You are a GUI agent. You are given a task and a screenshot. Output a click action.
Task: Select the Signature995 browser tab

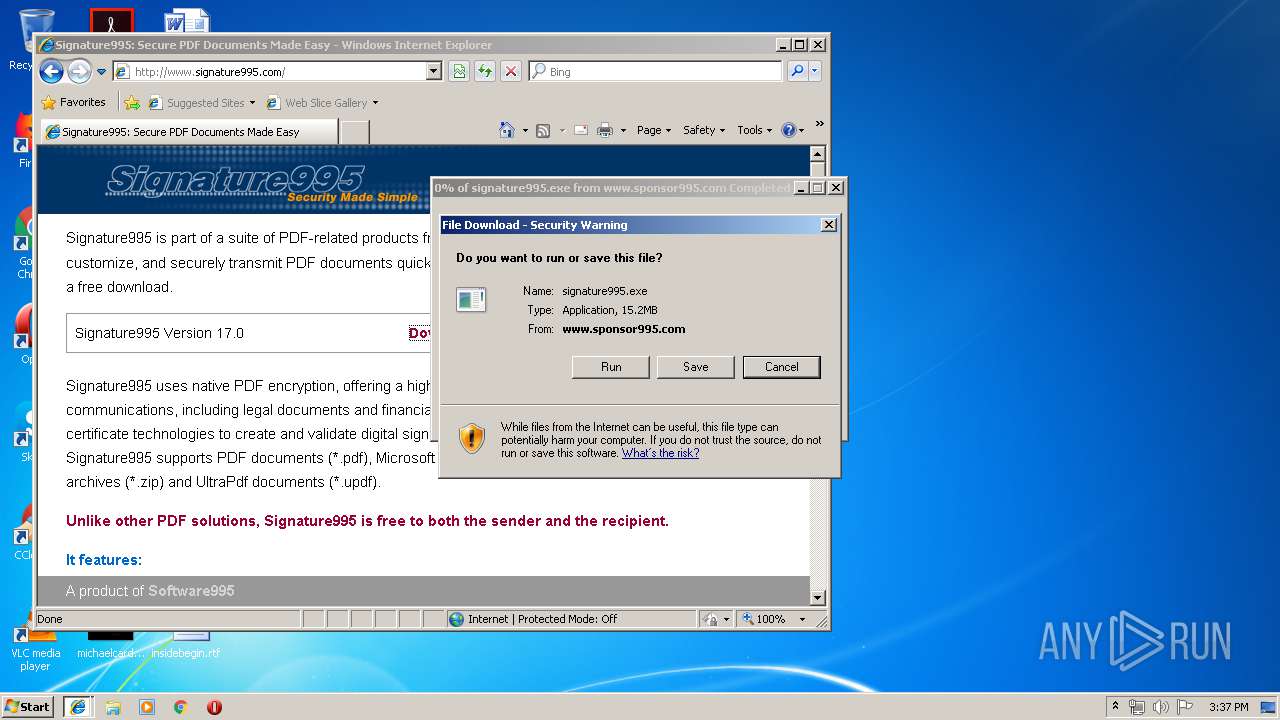(187, 131)
